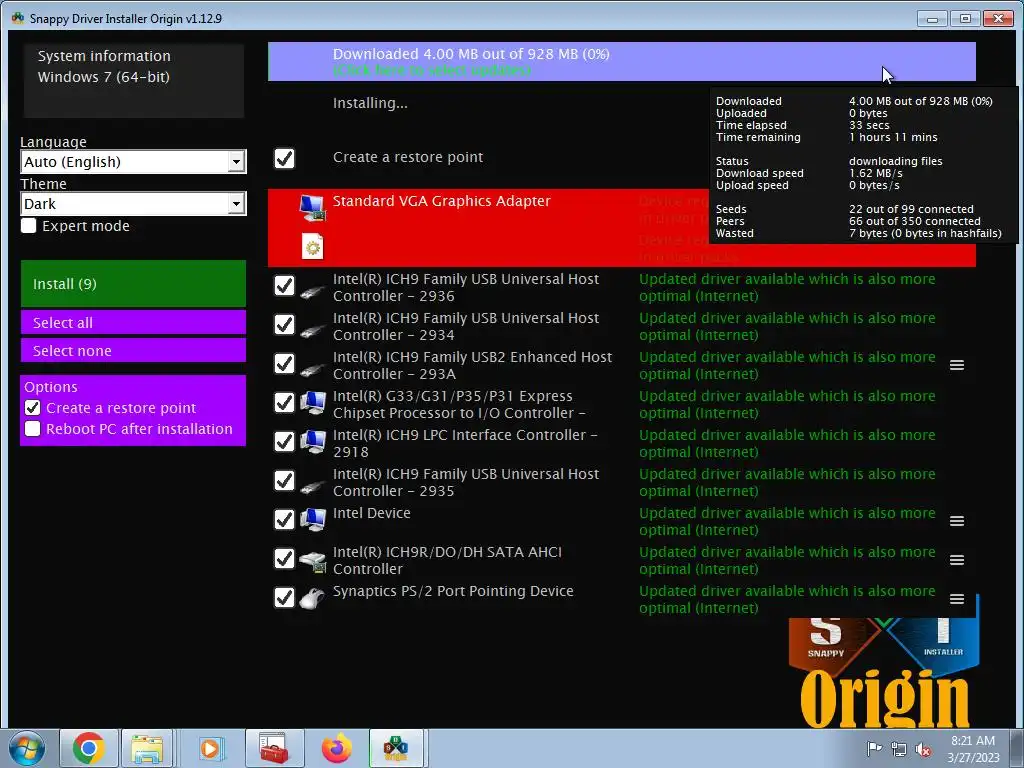Click the download progress bar

tap(622, 62)
